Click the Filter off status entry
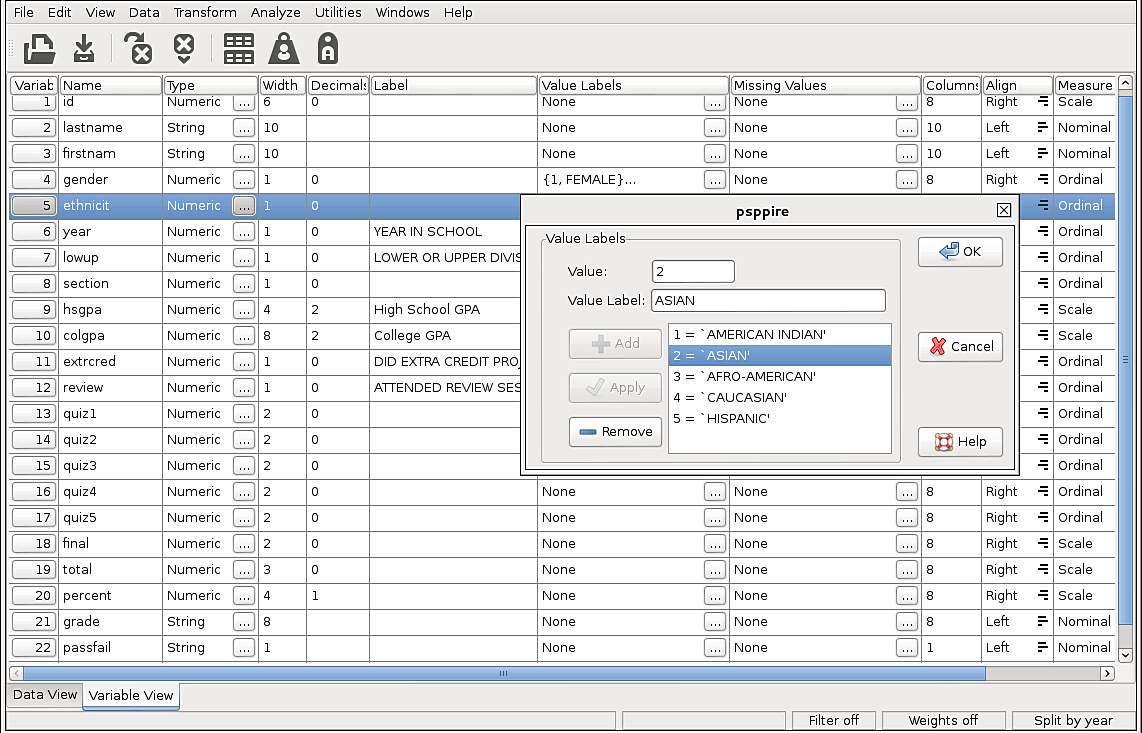 pyautogui.click(x=834, y=721)
